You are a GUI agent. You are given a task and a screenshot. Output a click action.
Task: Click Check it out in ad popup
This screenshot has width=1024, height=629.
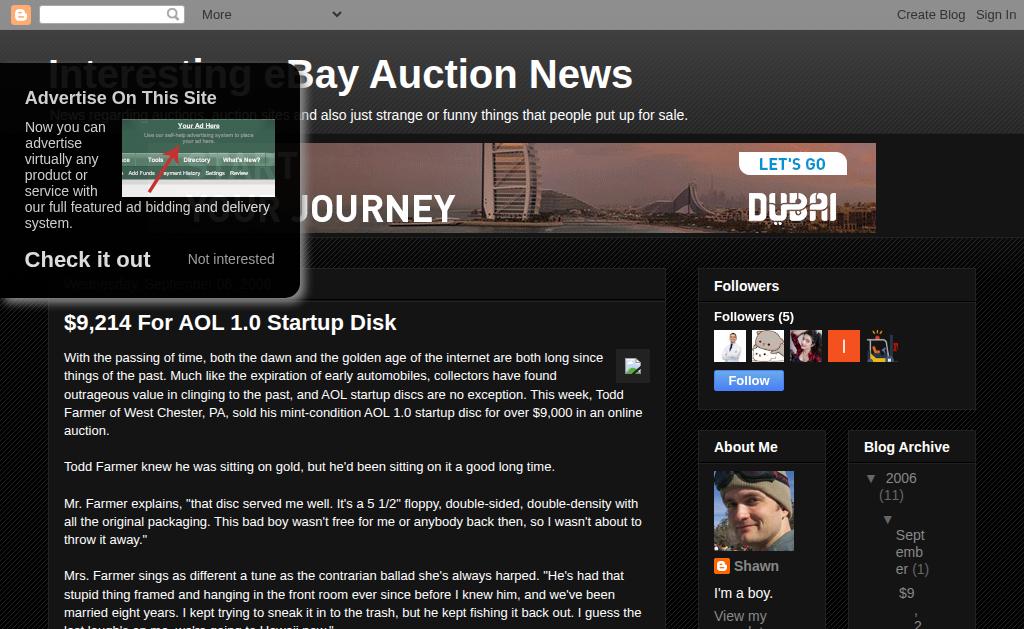coord(88,259)
